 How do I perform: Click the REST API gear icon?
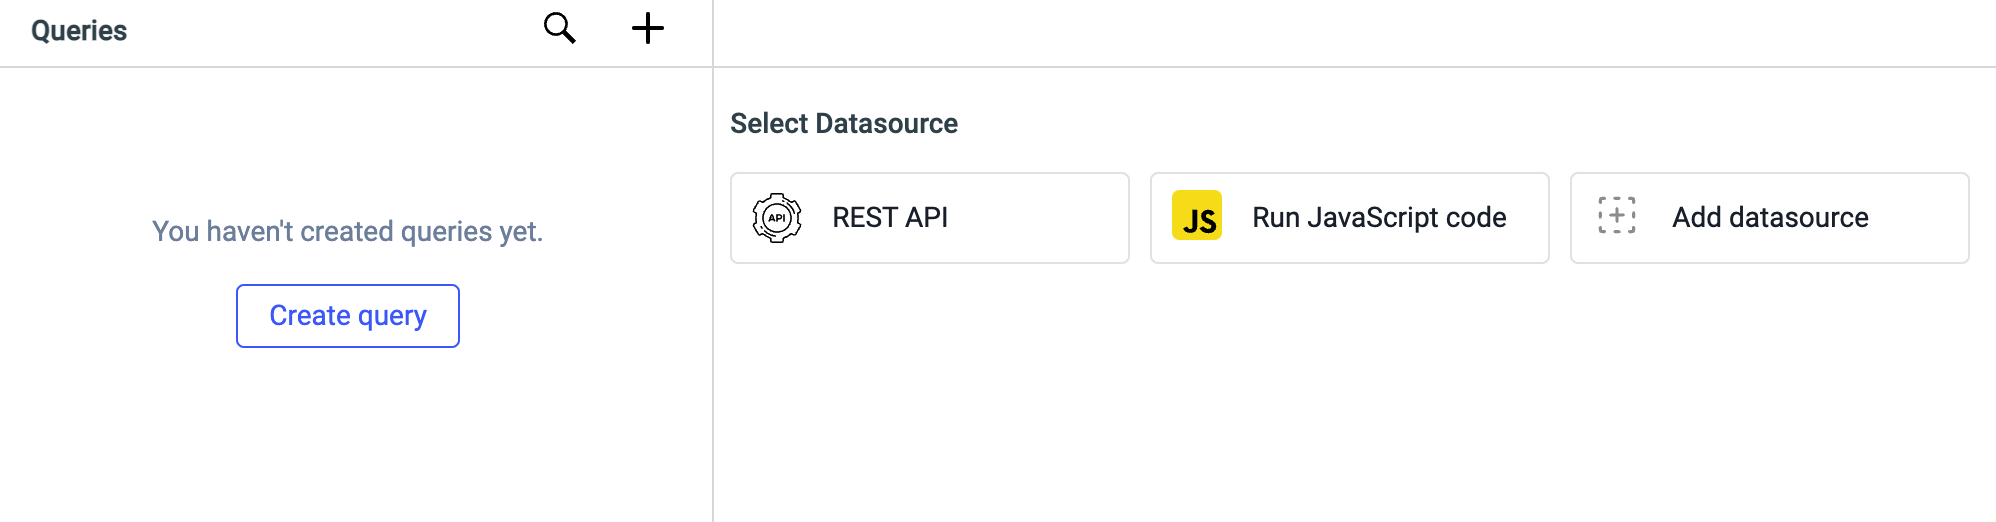tap(777, 218)
